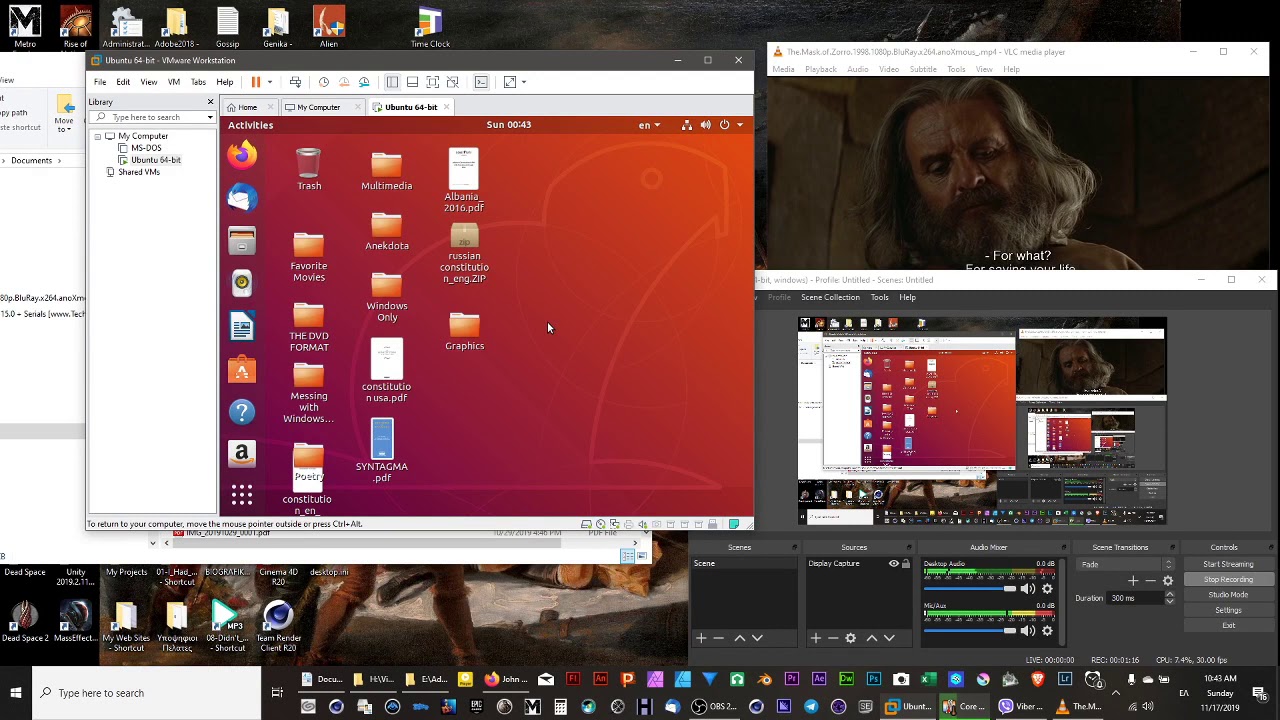Open source properties gear in OBS Sources
This screenshot has height=720, width=1280.
pos(850,638)
